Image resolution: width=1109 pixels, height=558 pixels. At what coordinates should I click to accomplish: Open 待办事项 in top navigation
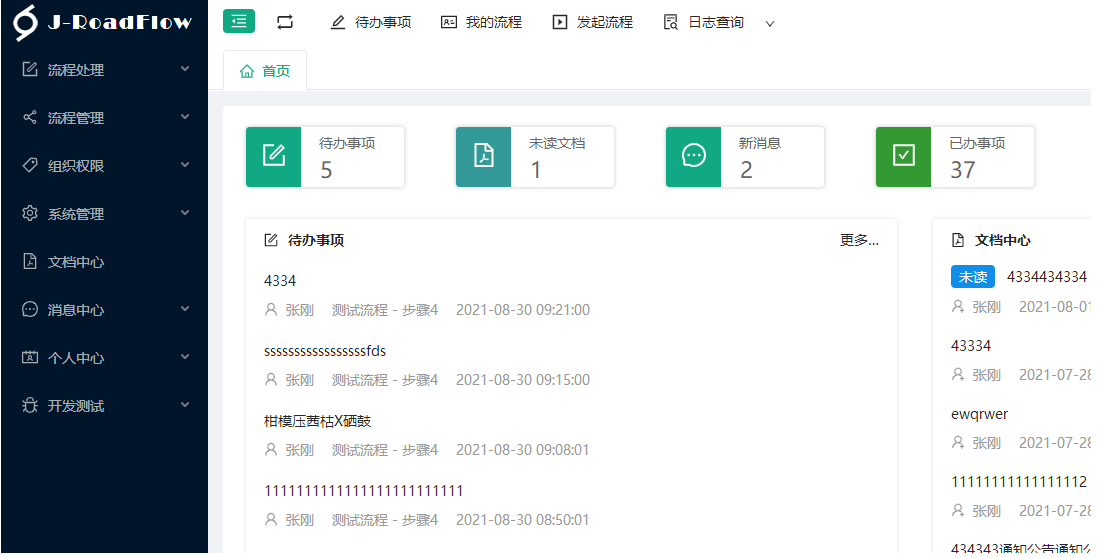(x=383, y=23)
